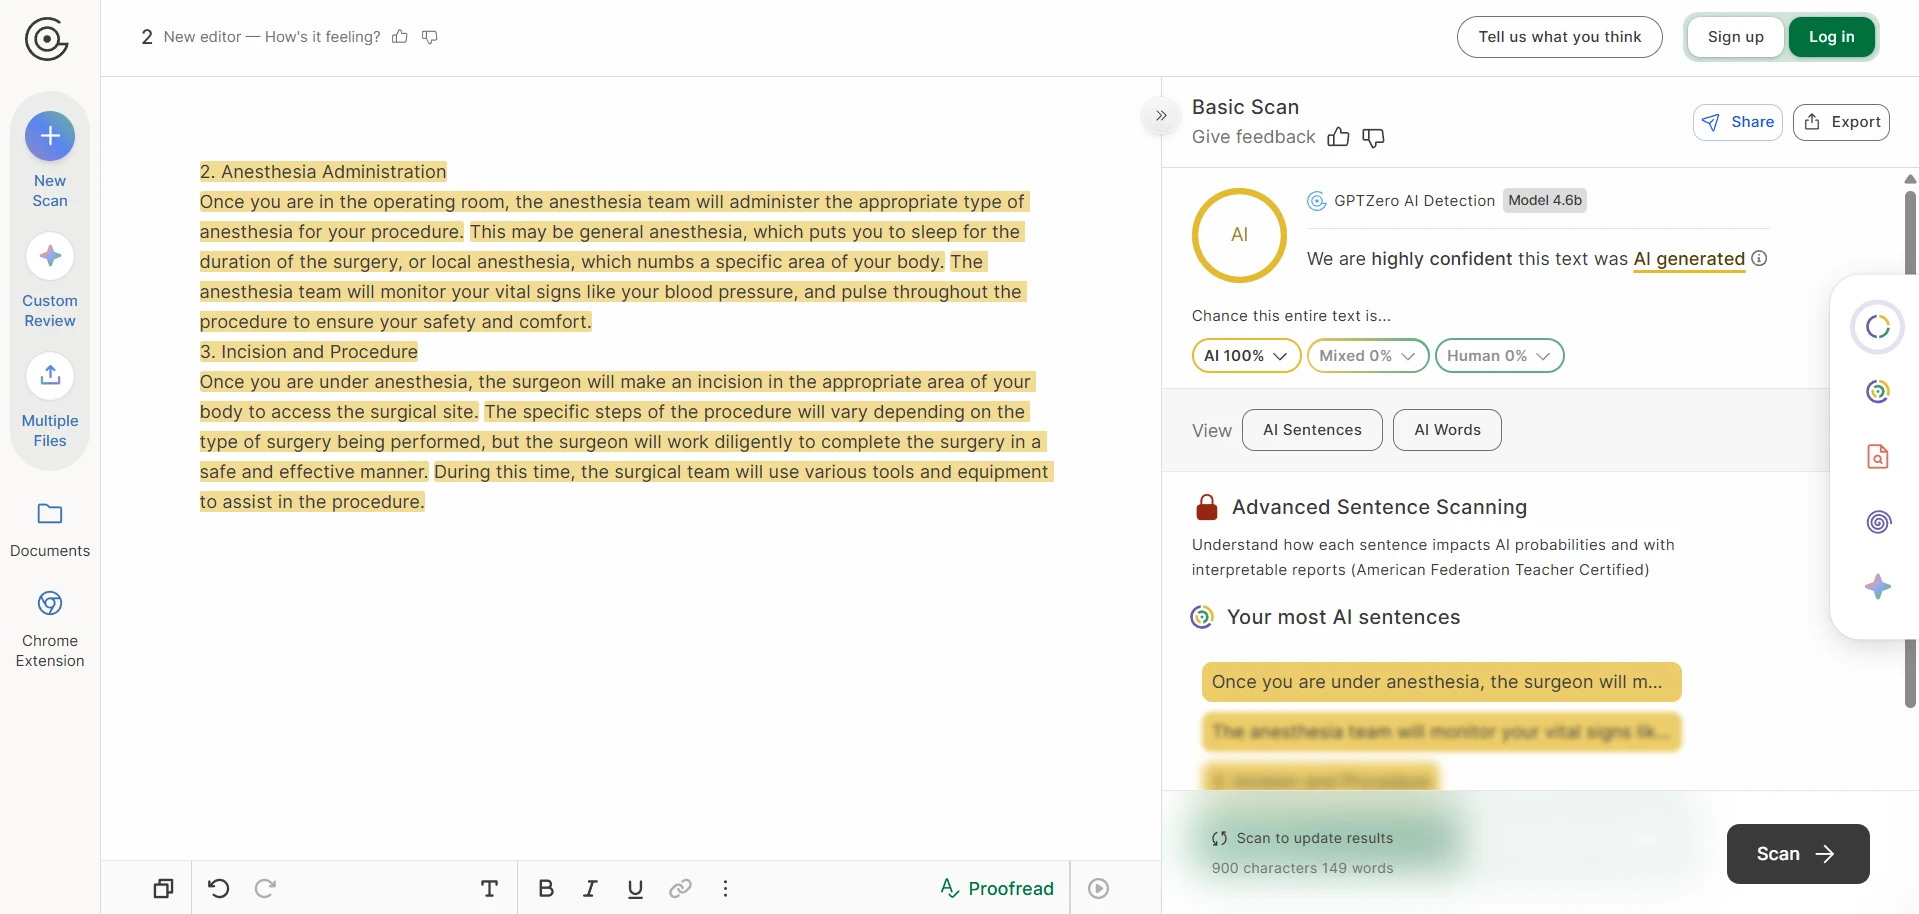Start a New Scan with plus icon
1919x914 pixels.
point(50,136)
